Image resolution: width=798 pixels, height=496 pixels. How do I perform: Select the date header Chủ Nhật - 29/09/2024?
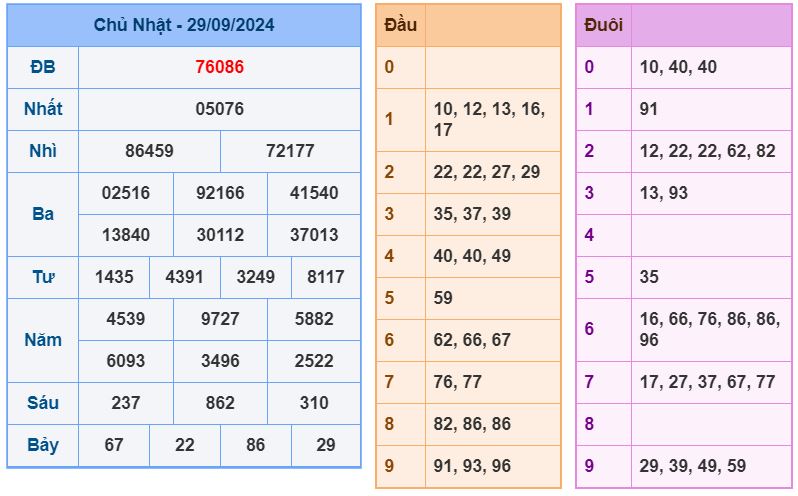[x=184, y=25]
